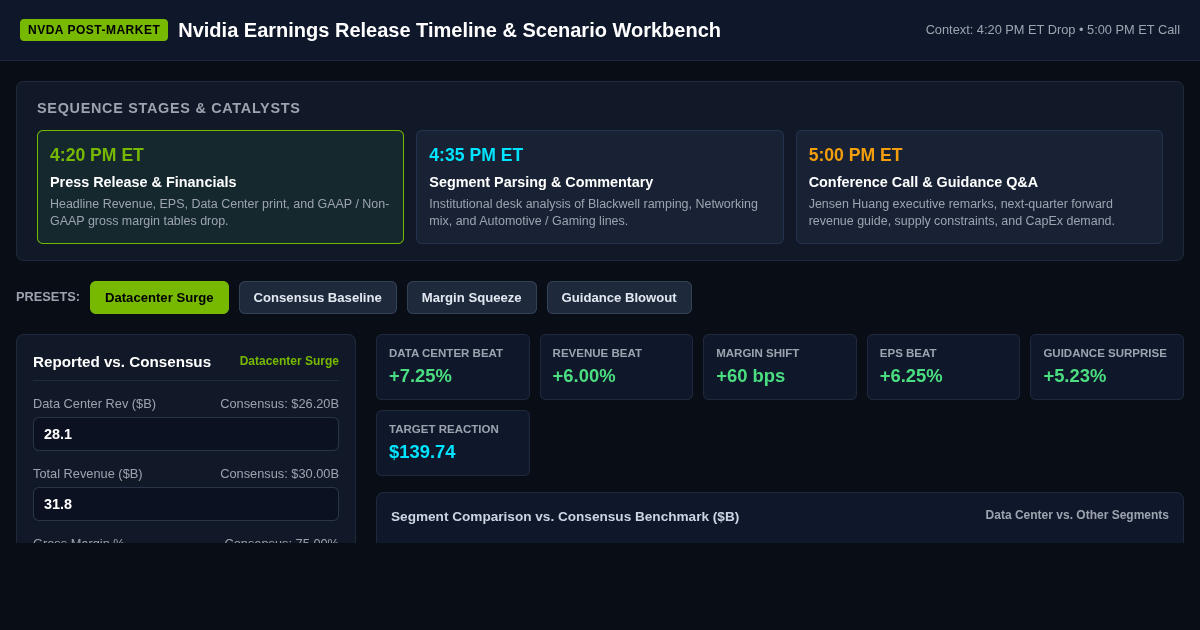Viewport: 1200px width, 630px height.
Task: Click the Consensus: $26.20B label
Action: [x=279, y=404]
